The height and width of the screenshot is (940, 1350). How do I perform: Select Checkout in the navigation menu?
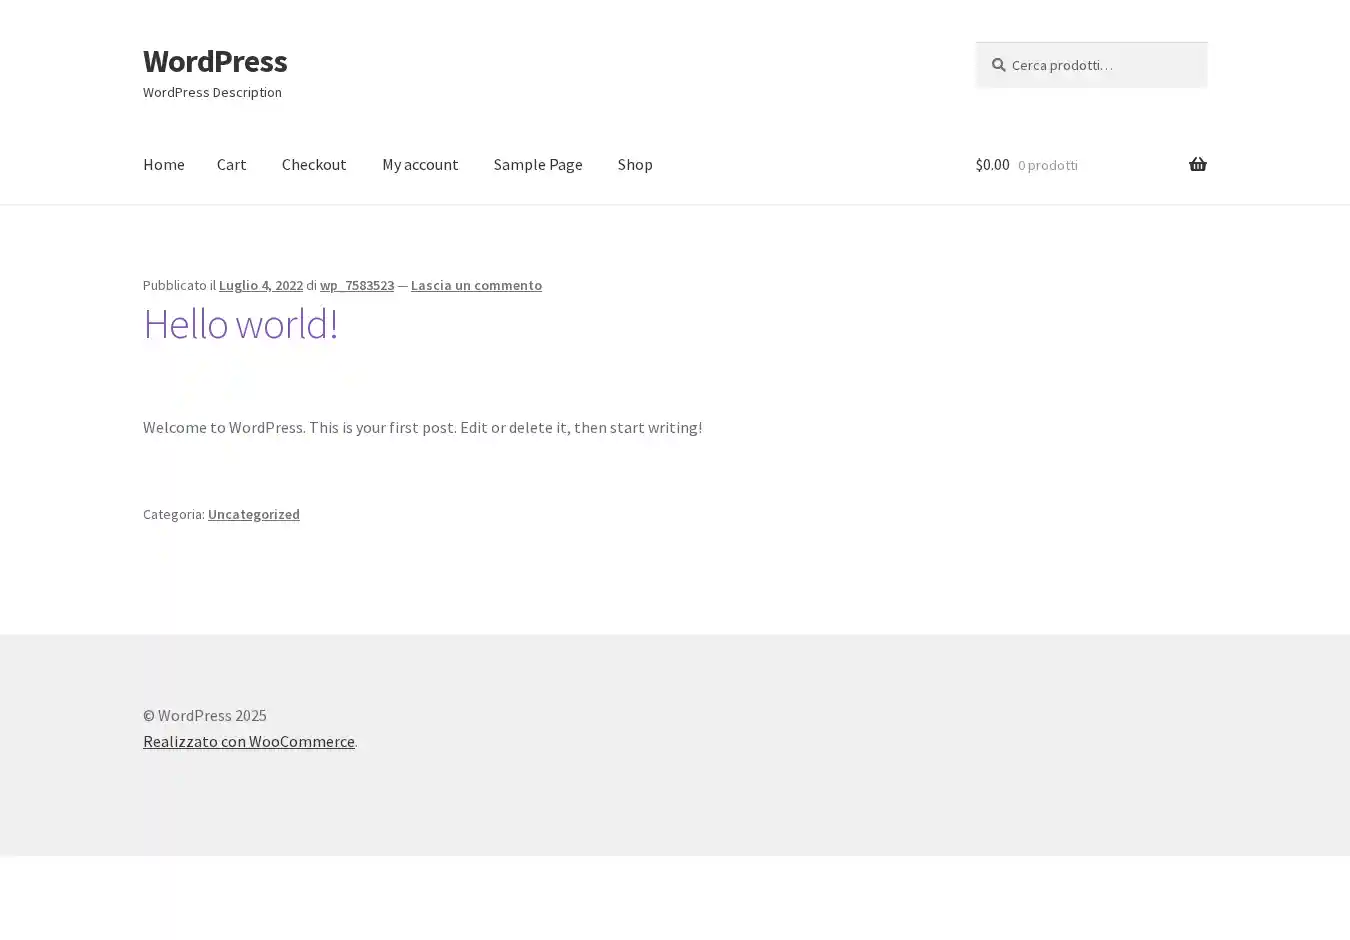coord(314,164)
